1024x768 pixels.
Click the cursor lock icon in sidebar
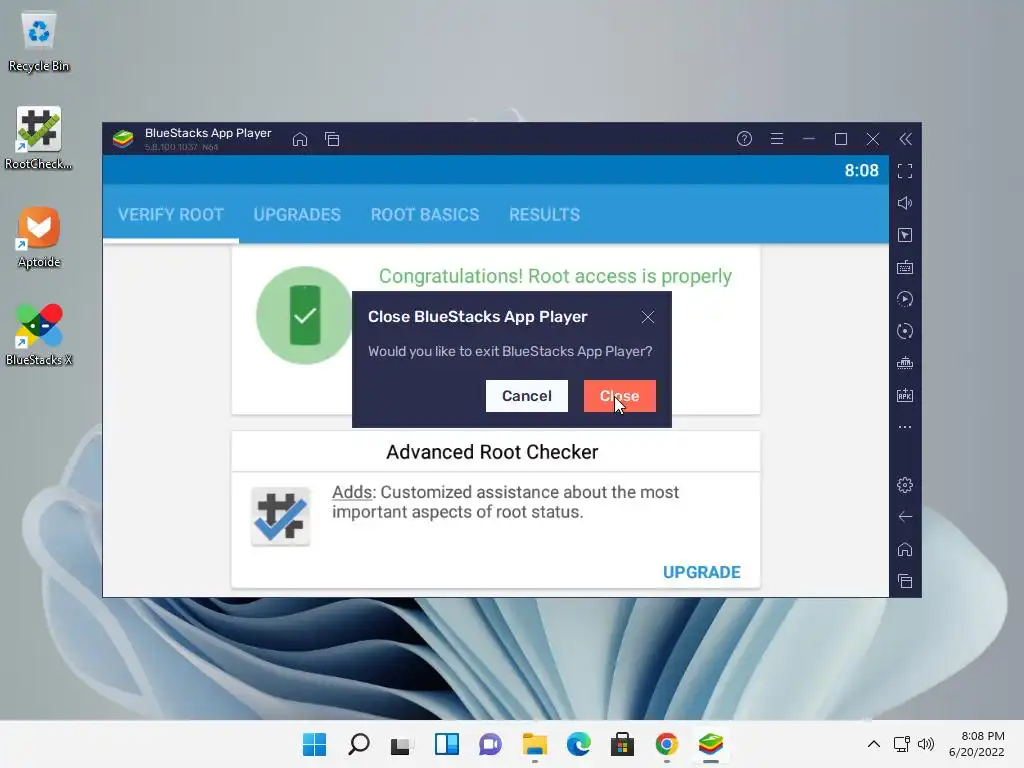tap(904, 235)
